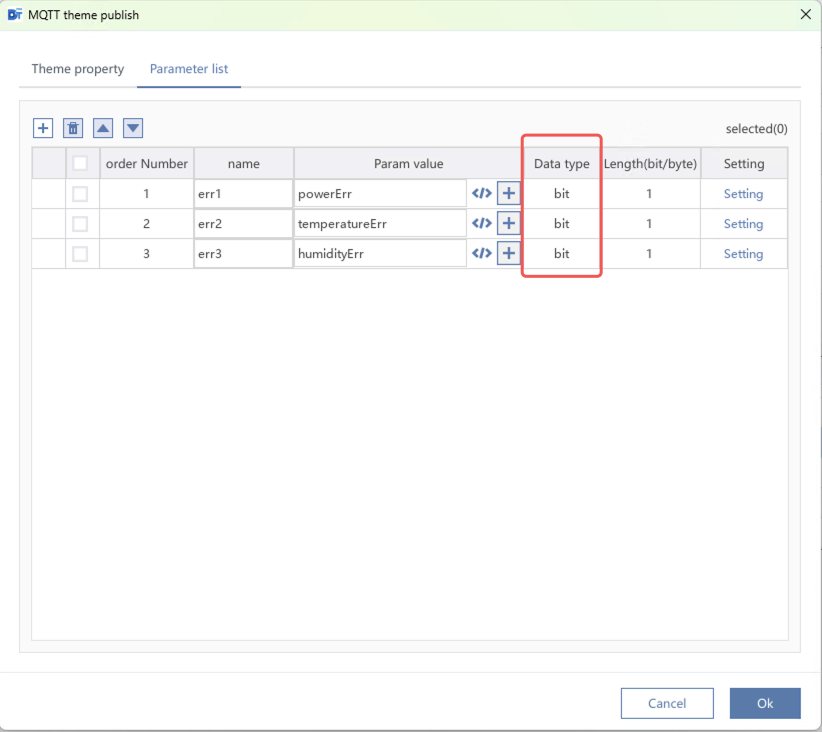Open Data type cell for err3 row

coord(561,254)
